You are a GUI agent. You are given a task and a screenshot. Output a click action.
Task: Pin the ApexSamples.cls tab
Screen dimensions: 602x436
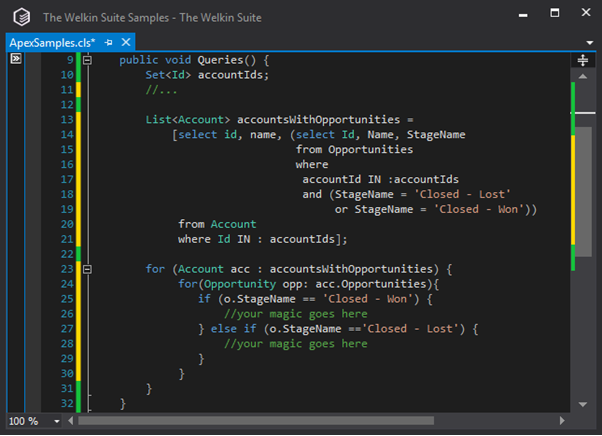point(110,43)
